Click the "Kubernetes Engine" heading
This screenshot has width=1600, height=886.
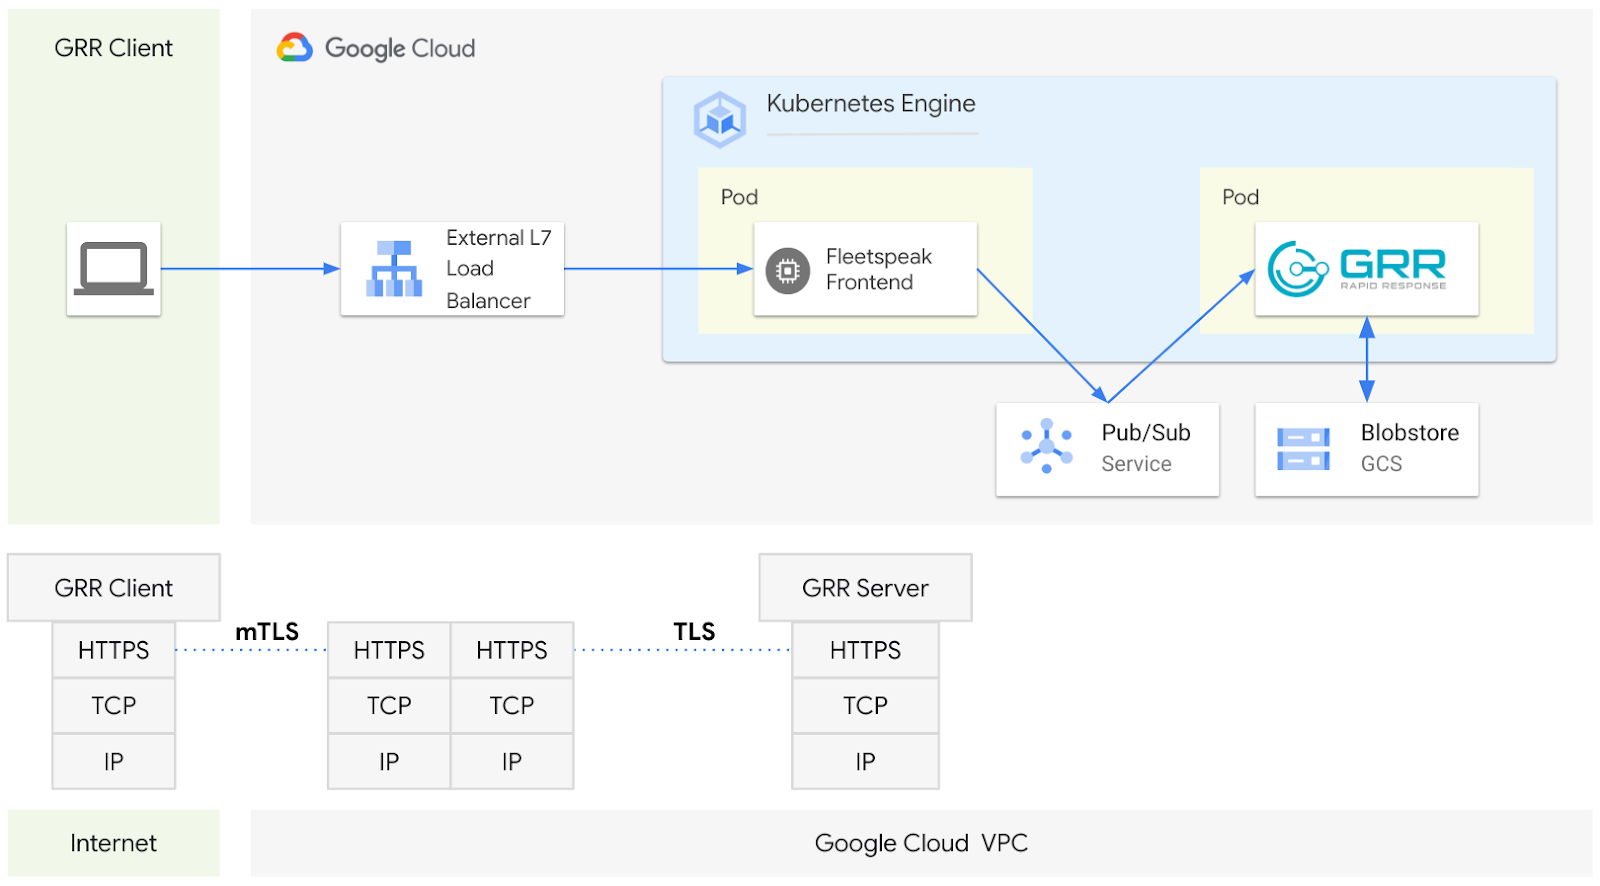click(871, 104)
